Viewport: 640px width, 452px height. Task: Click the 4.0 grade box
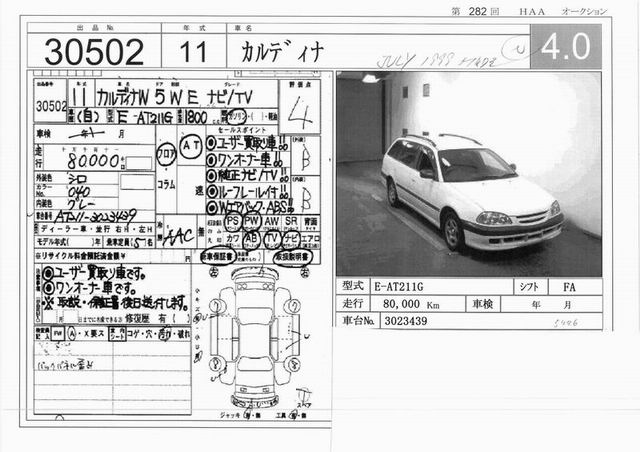click(x=566, y=46)
